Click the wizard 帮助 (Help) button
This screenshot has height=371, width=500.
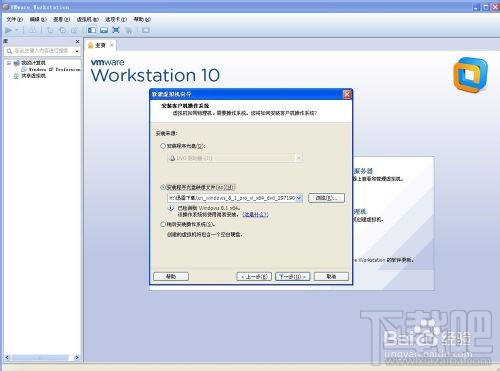coord(171,276)
